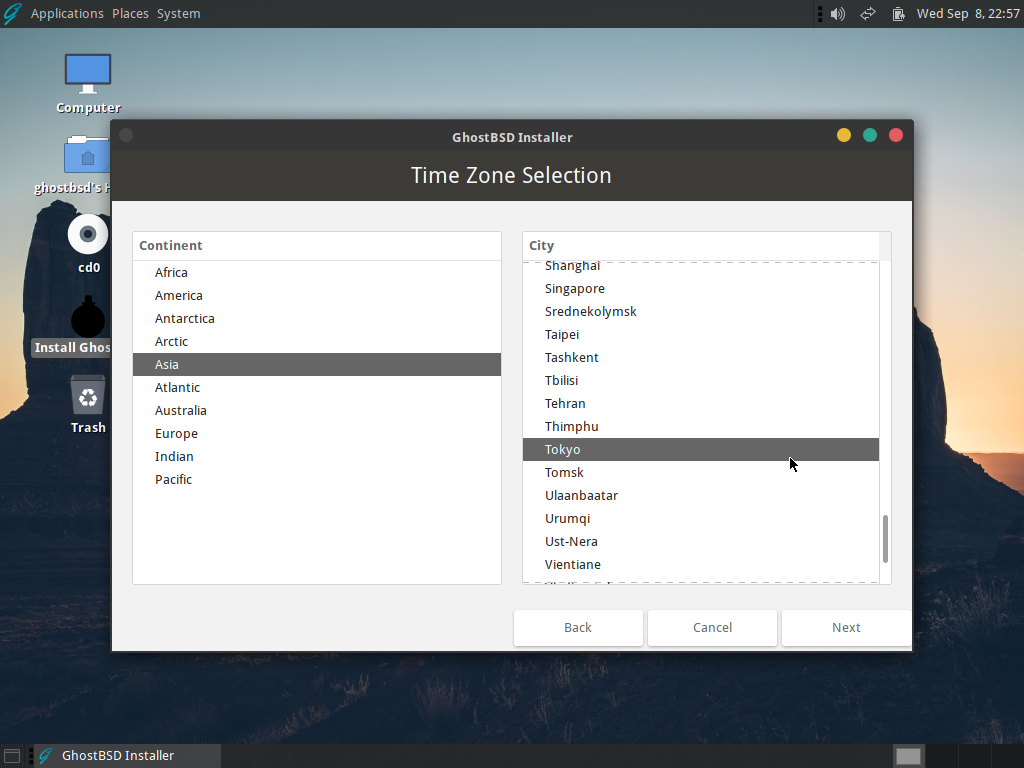
Task: Open the Places menu
Action: (130, 14)
